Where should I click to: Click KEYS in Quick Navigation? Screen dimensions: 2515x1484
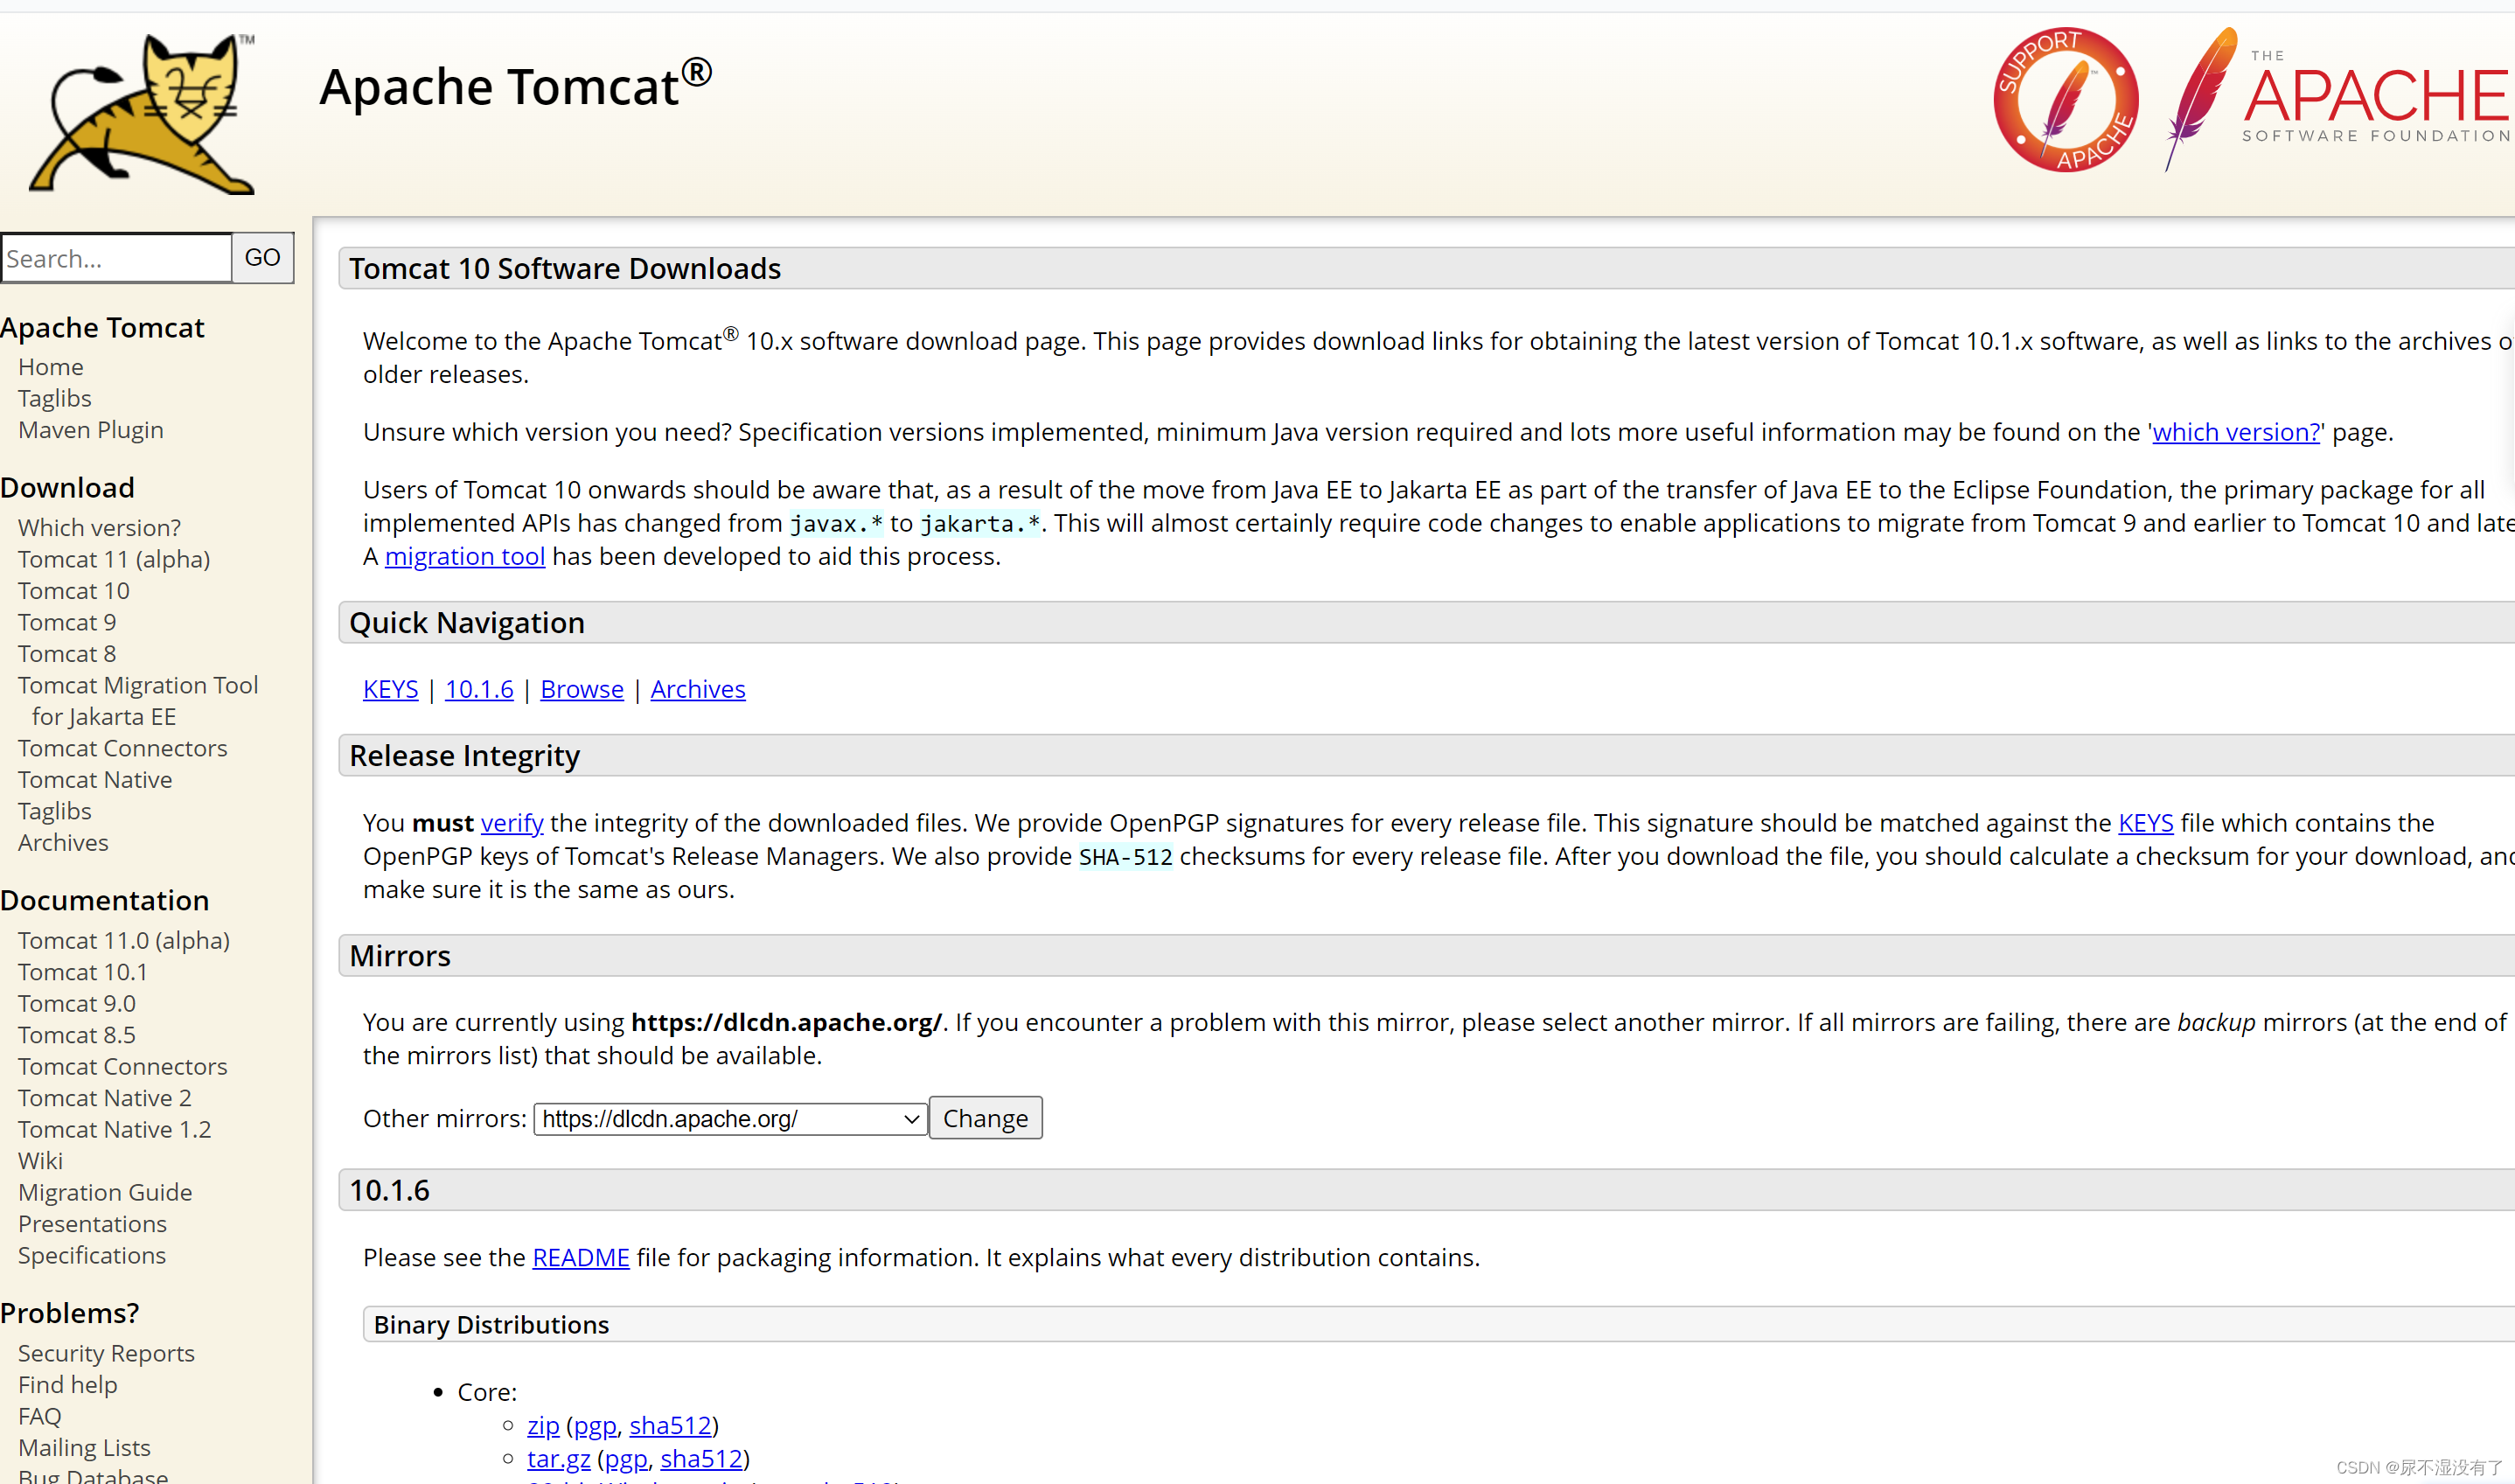coord(391,689)
